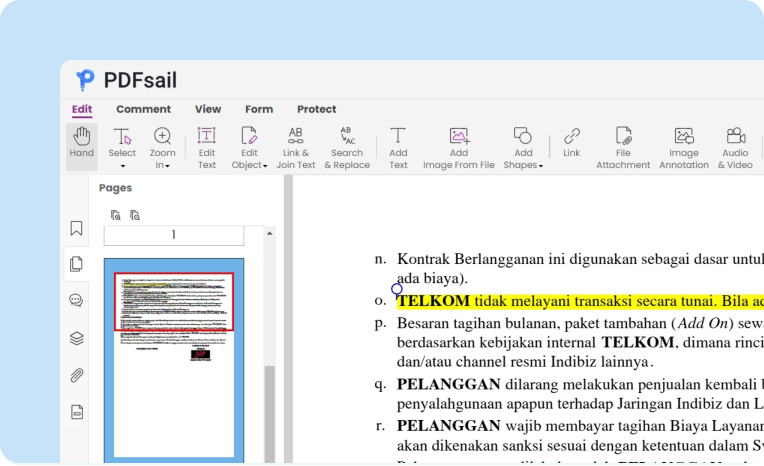Switch to the Edit tab
The width and height of the screenshot is (764, 466).
(82, 109)
